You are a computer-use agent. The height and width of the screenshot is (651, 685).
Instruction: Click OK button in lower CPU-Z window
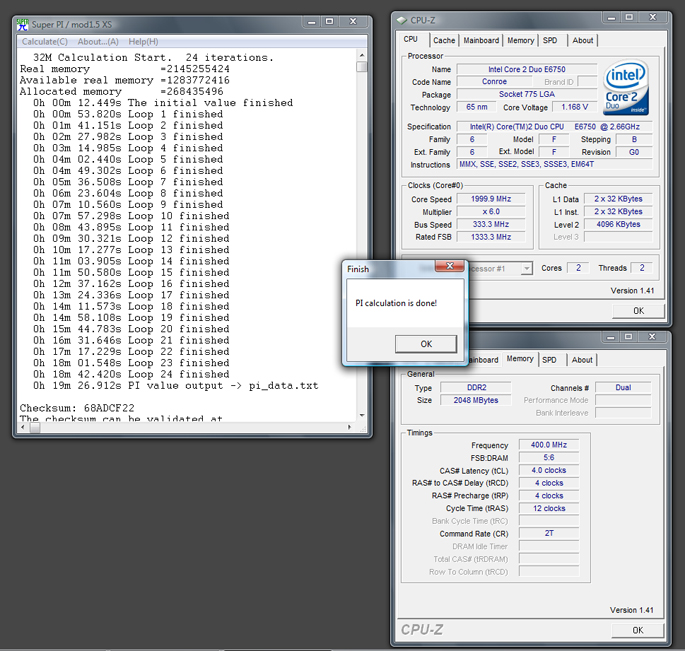pos(637,630)
